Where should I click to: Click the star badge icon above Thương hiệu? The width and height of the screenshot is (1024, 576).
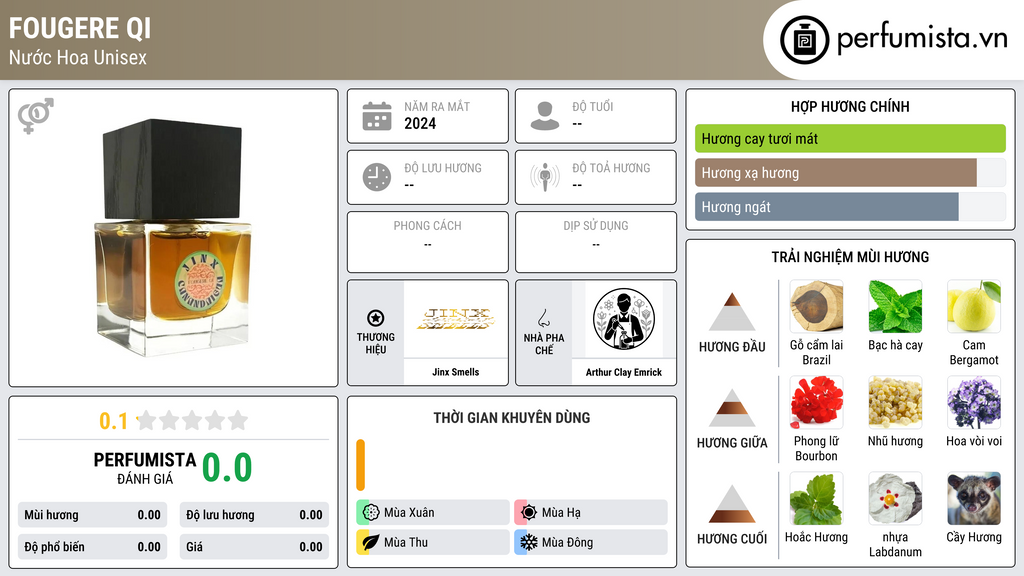click(x=376, y=318)
